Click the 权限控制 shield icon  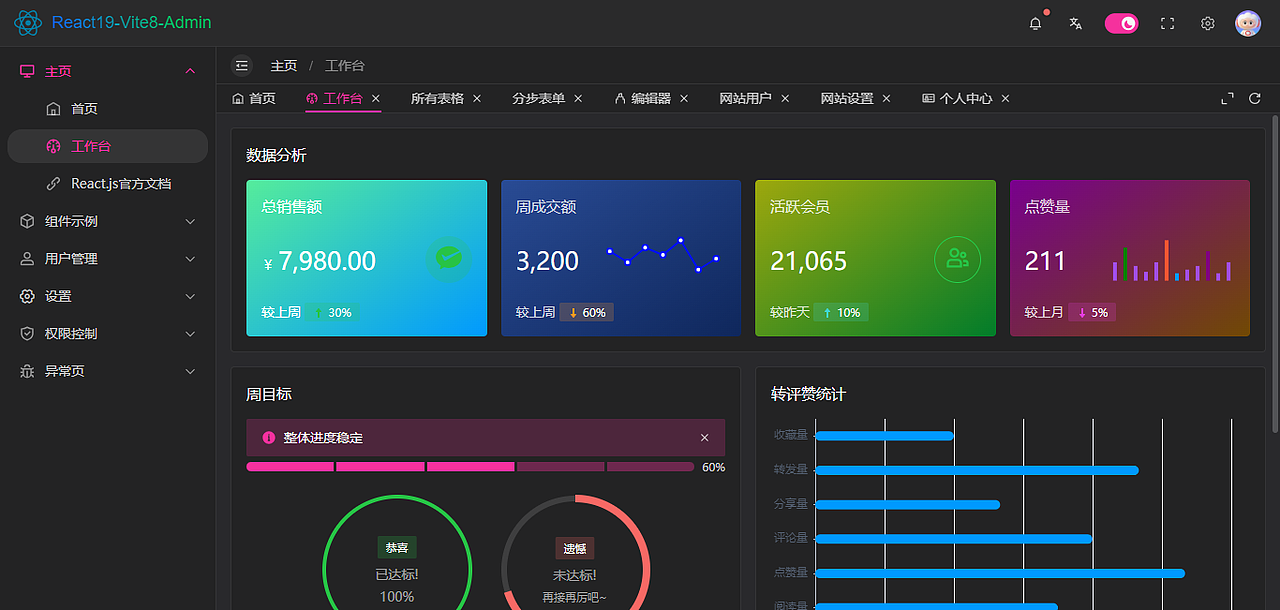pyautogui.click(x=27, y=334)
